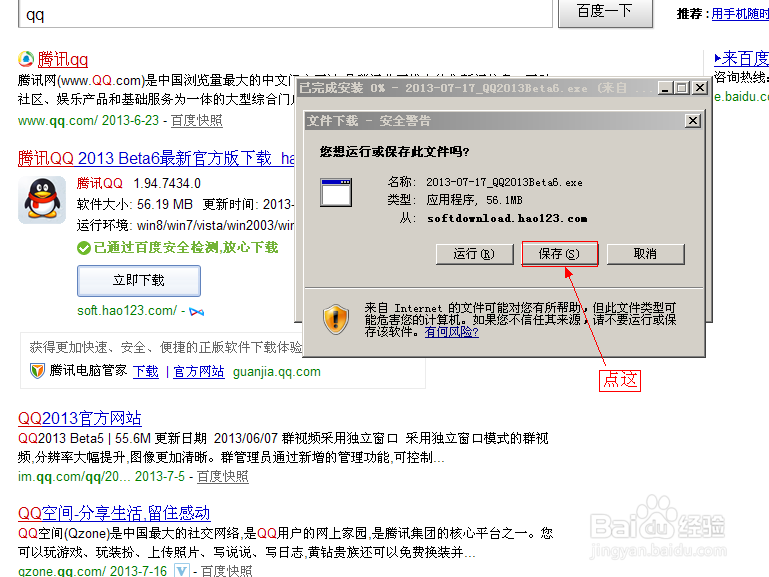
Task: Open 百度快照 for im.qq.com result
Action: click(223, 477)
